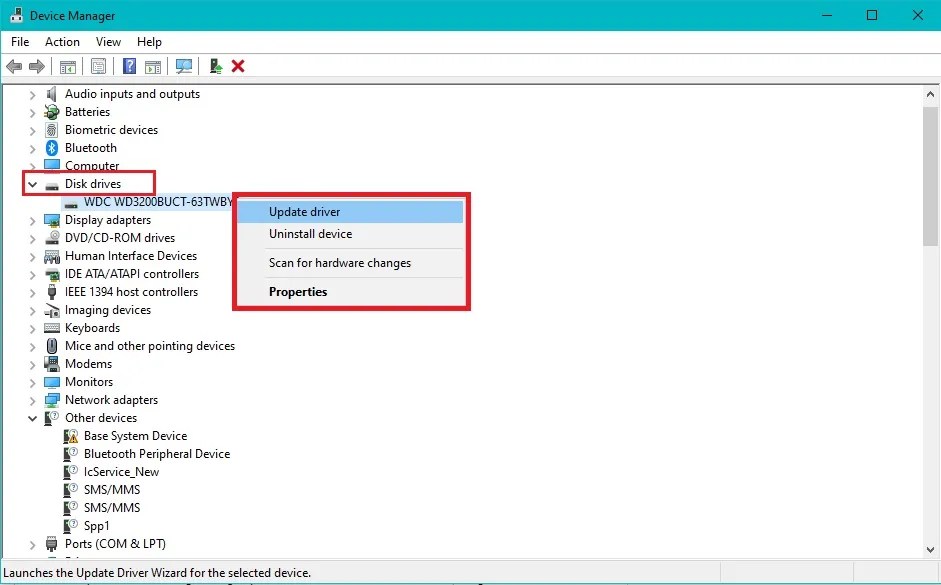
Task: Select the Scan for hardware changes toolbar icon
Action: click(184, 66)
